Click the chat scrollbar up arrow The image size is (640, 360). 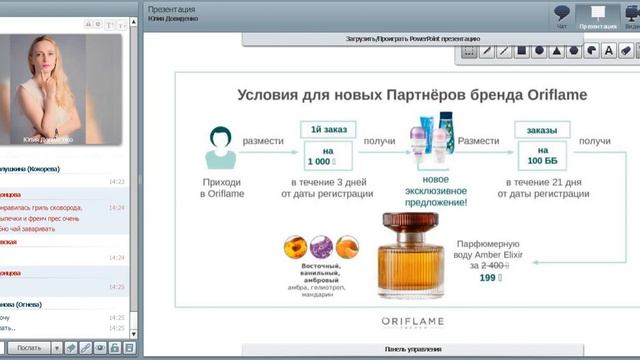tap(133, 21)
